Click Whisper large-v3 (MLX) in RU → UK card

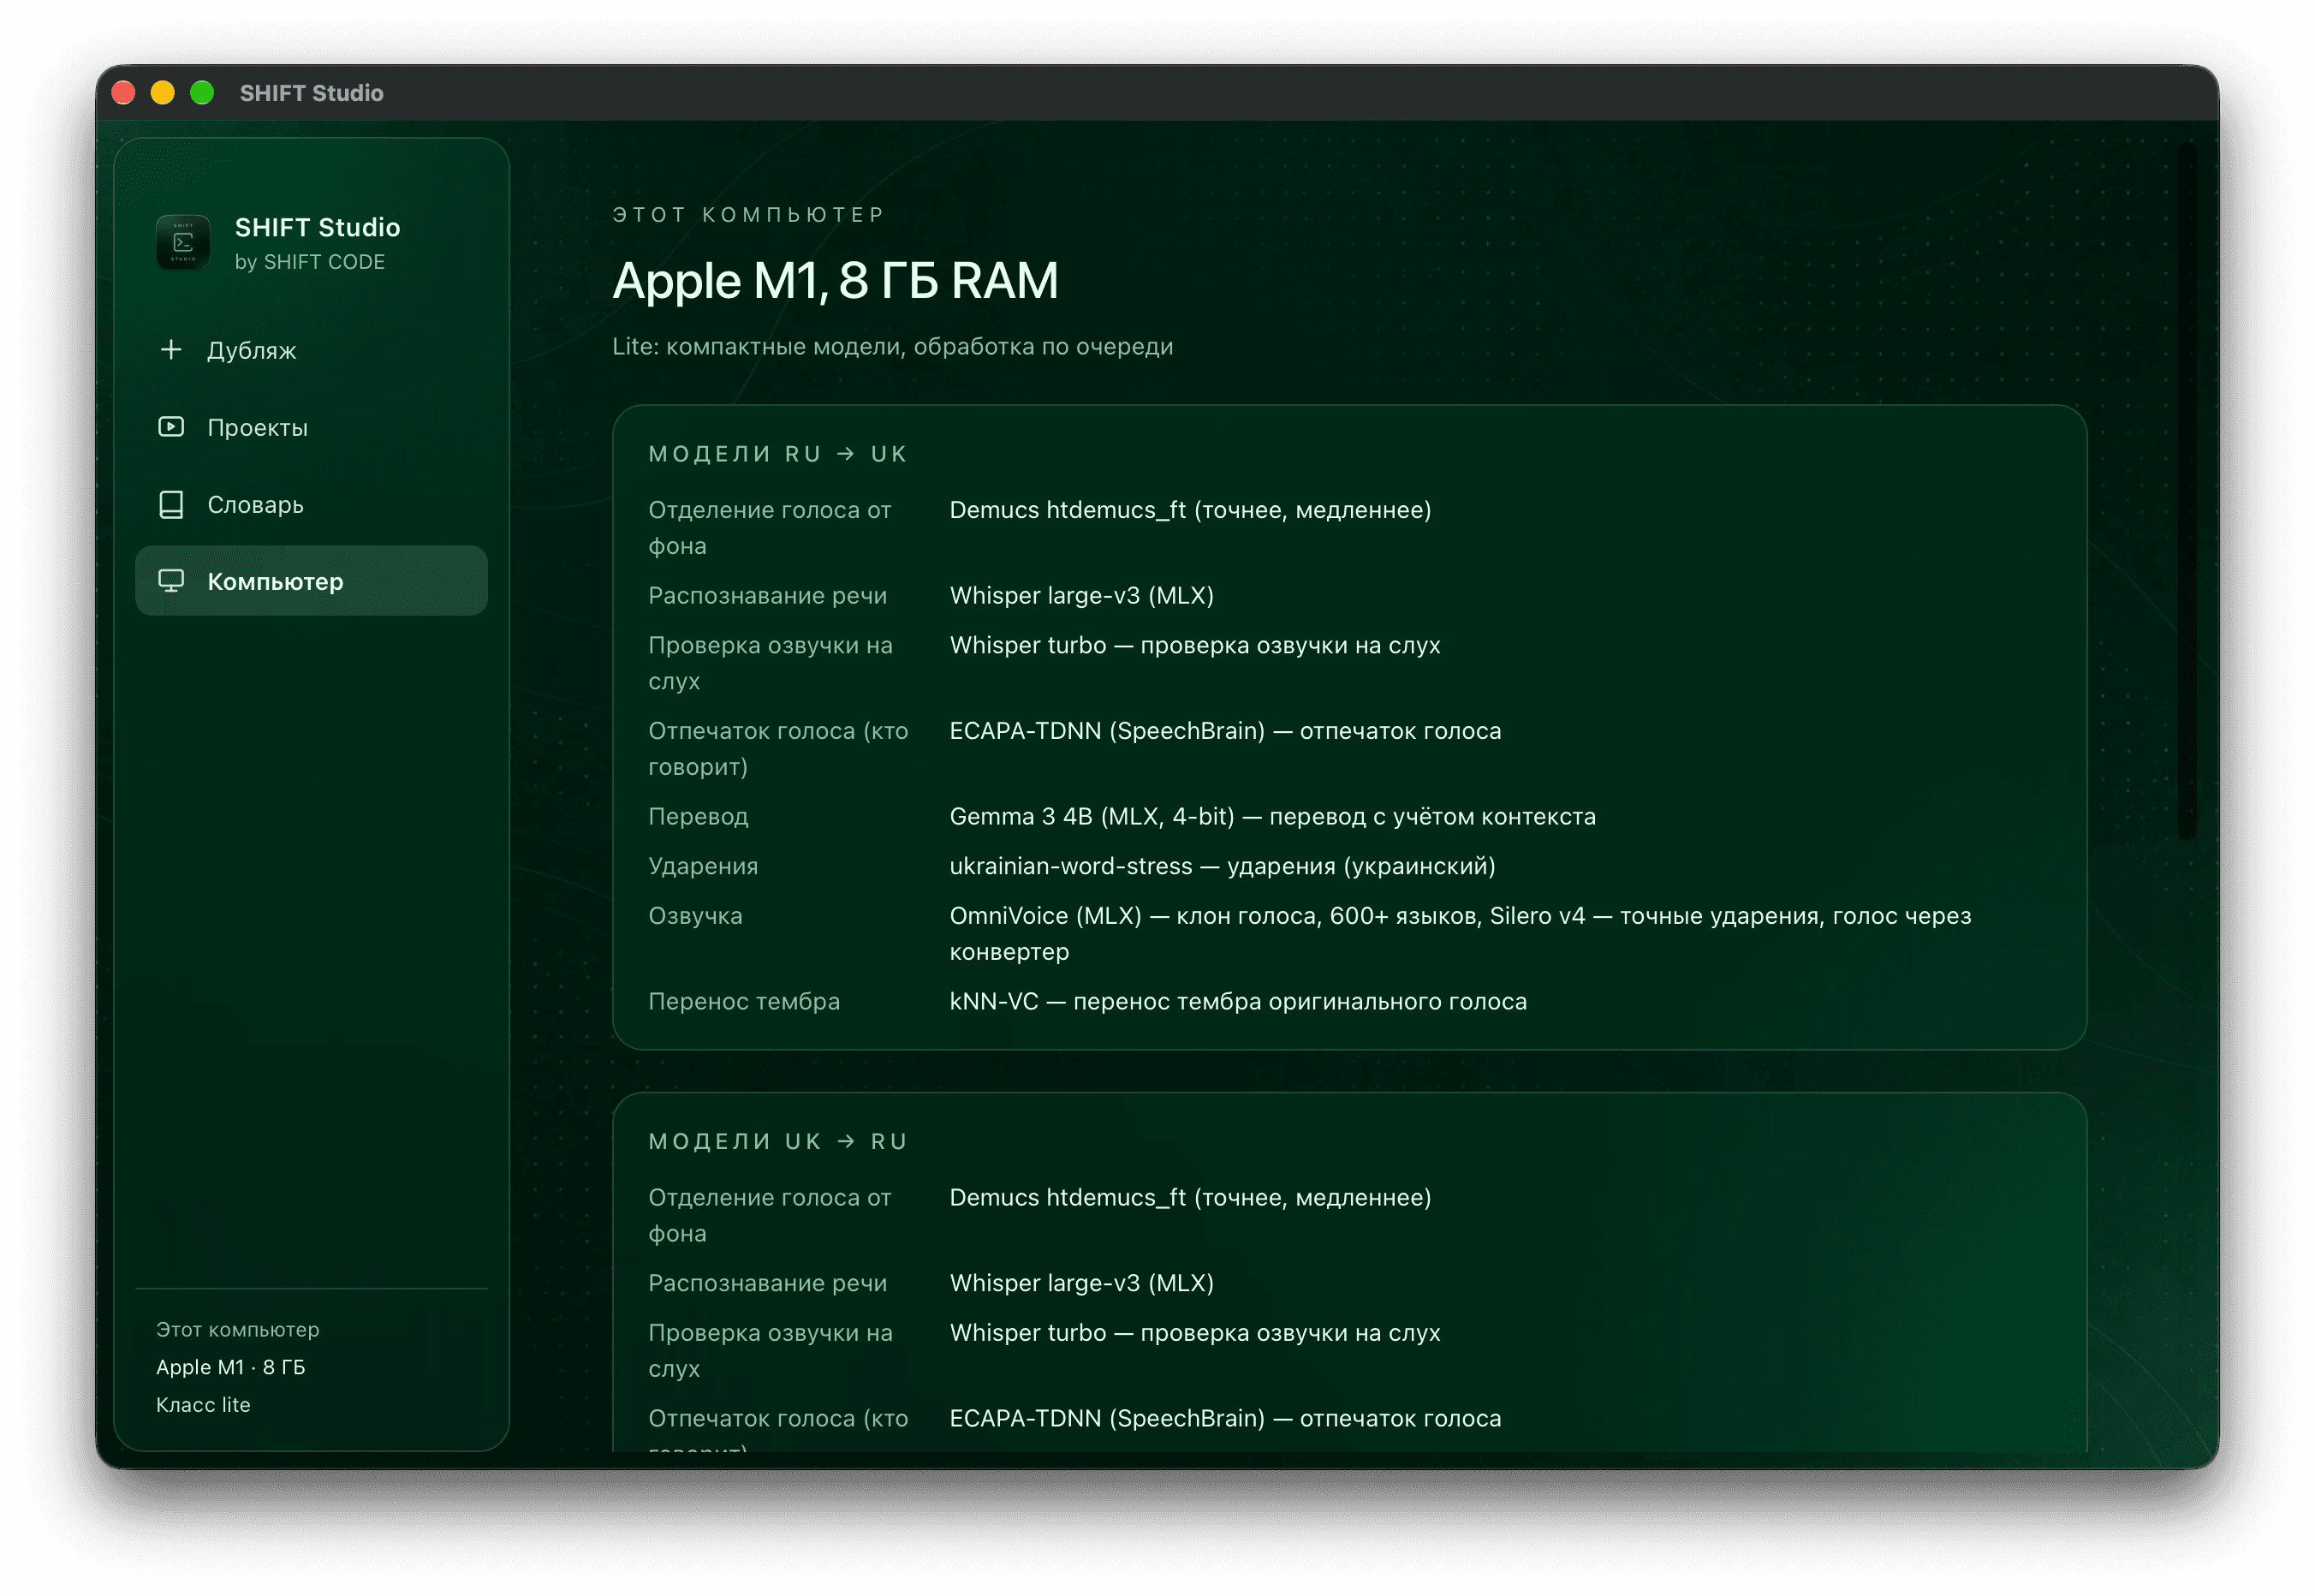[x=1082, y=596]
